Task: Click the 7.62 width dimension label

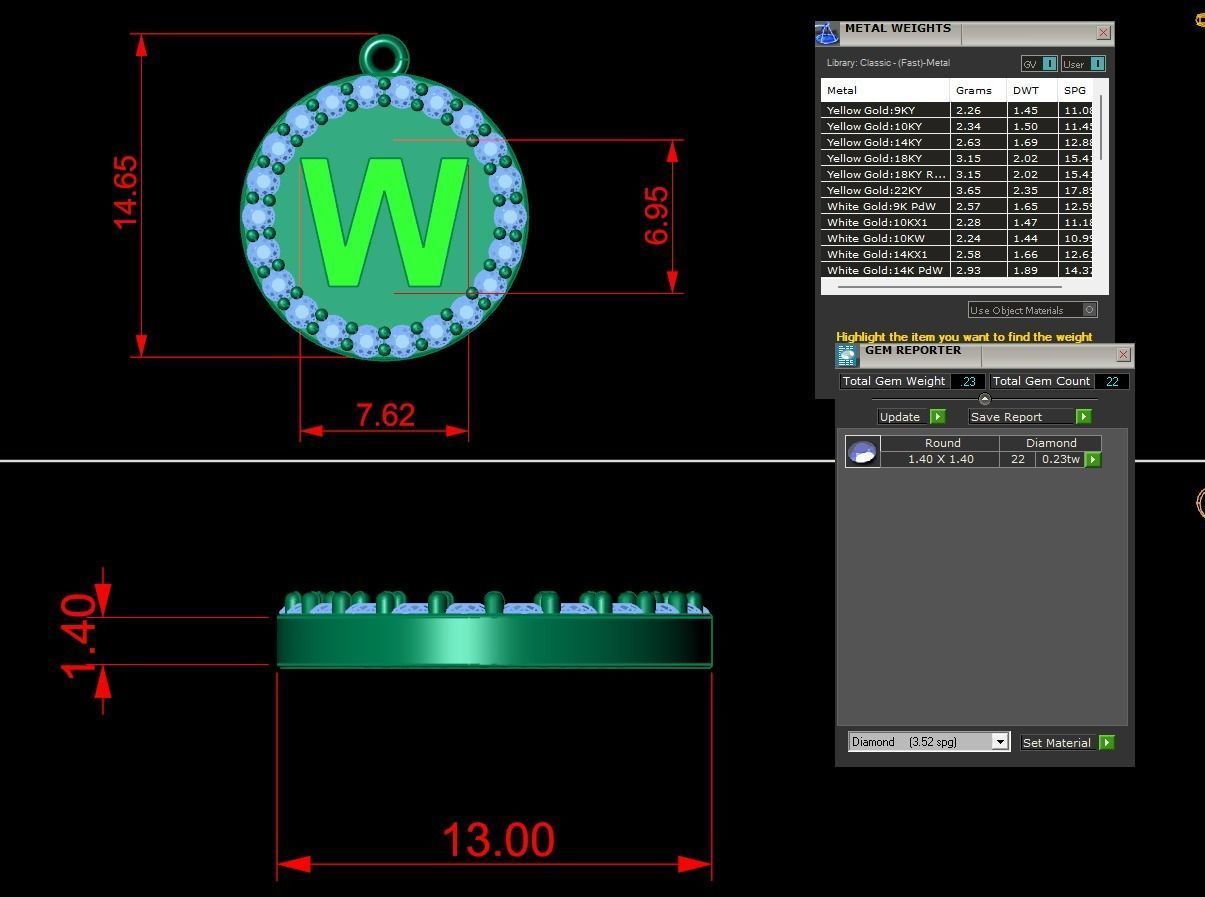Action: [385, 414]
